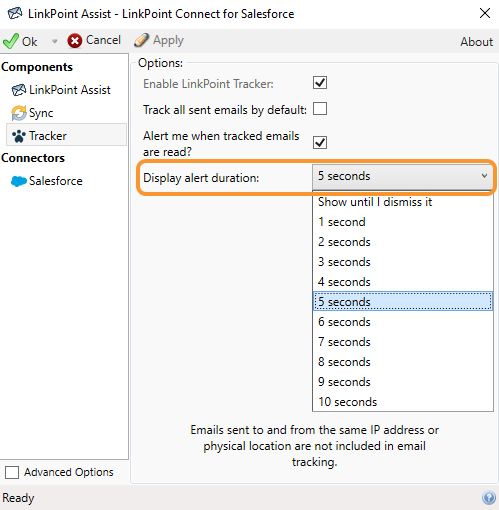
Task: Open the About link
Action: click(x=476, y=42)
